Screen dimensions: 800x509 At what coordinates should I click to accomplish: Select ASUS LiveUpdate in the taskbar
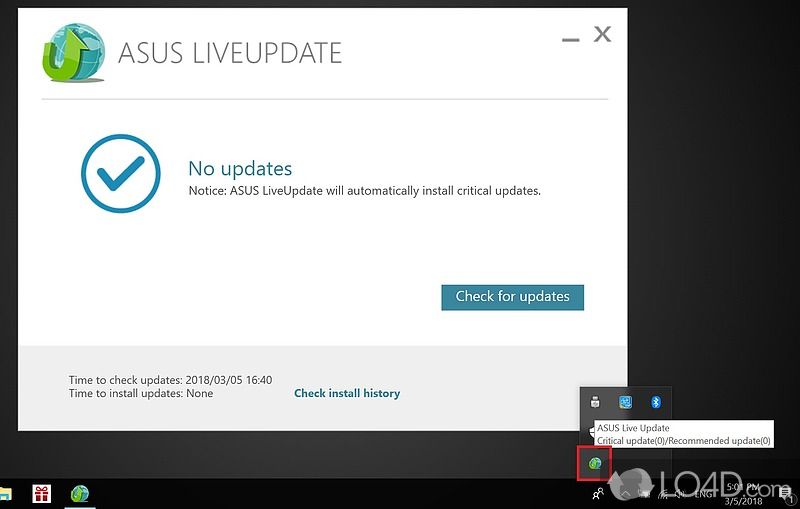coord(80,494)
